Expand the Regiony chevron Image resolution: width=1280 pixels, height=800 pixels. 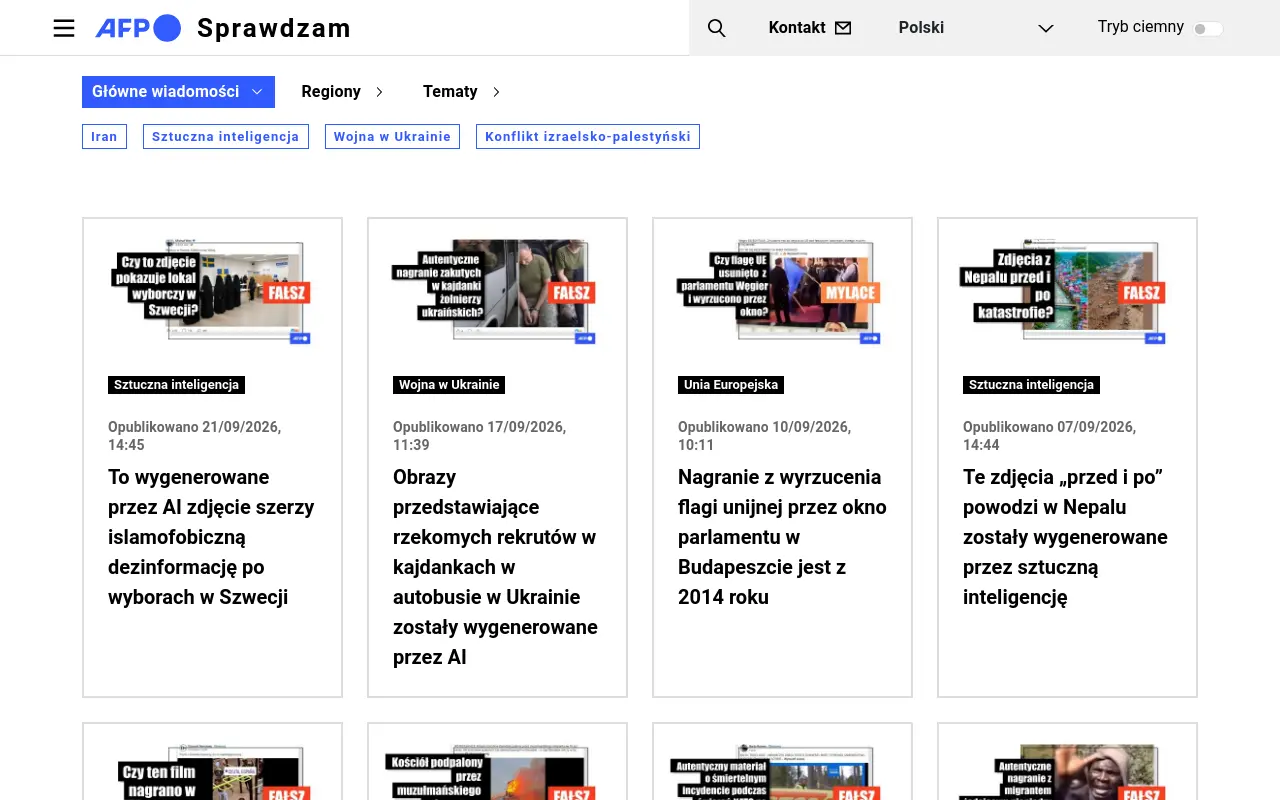click(x=379, y=92)
